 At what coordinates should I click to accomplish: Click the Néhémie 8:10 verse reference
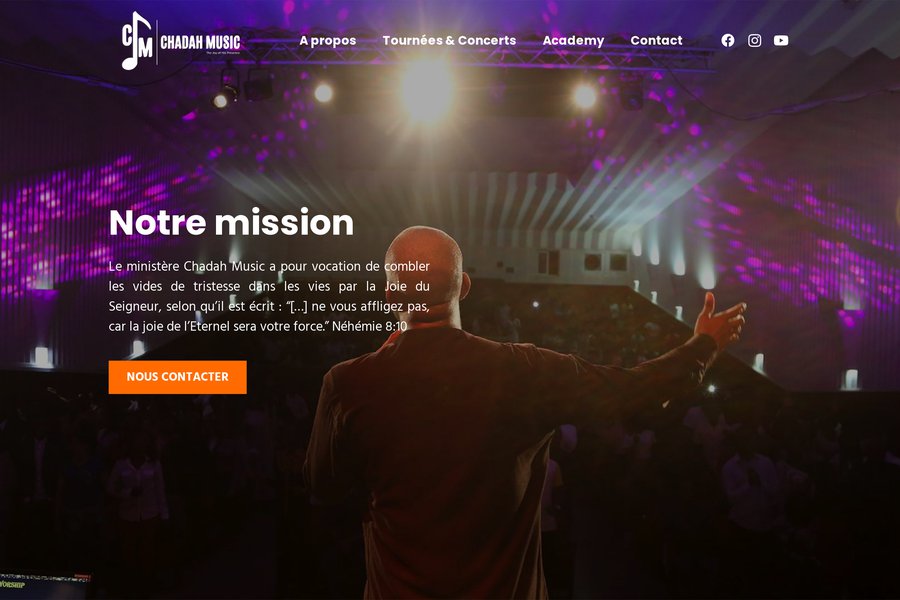[370, 326]
